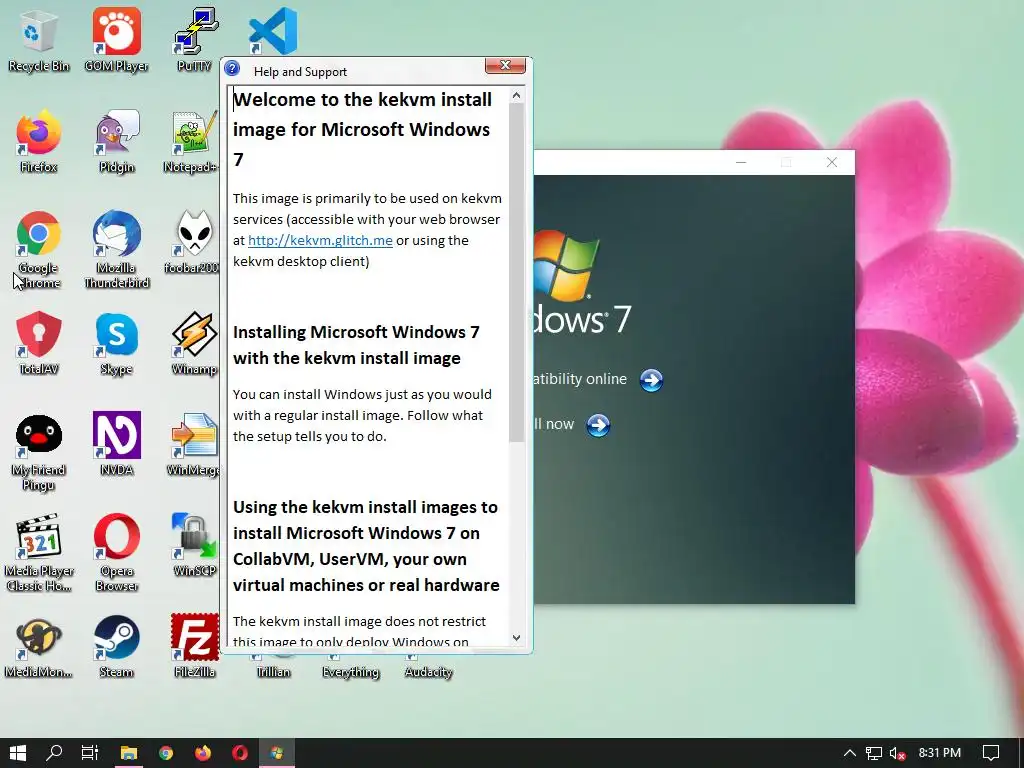Close the Help and Support window
The image size is (1024, 768).
tap(505, 65)
